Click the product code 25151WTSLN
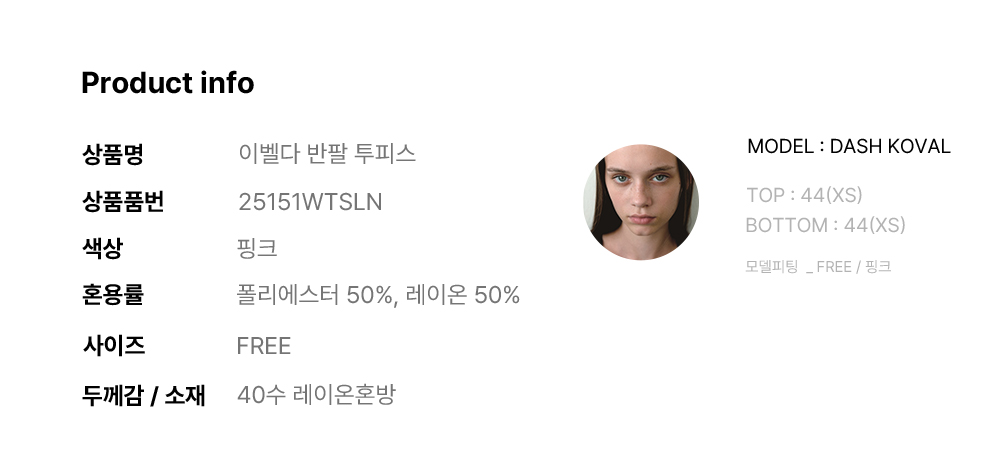 point(310,202)
